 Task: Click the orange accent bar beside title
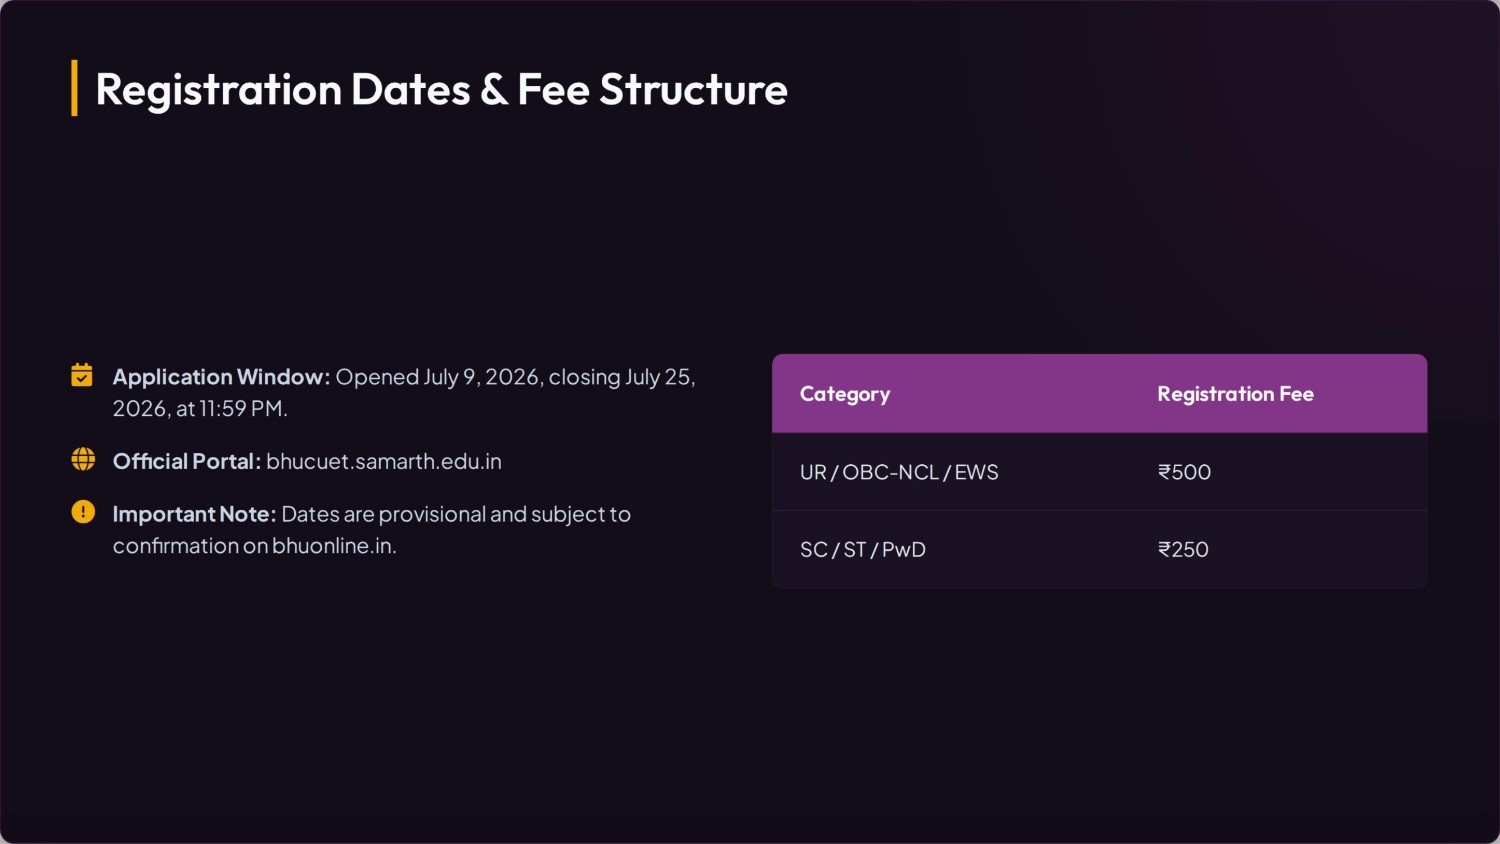point(74,88)
